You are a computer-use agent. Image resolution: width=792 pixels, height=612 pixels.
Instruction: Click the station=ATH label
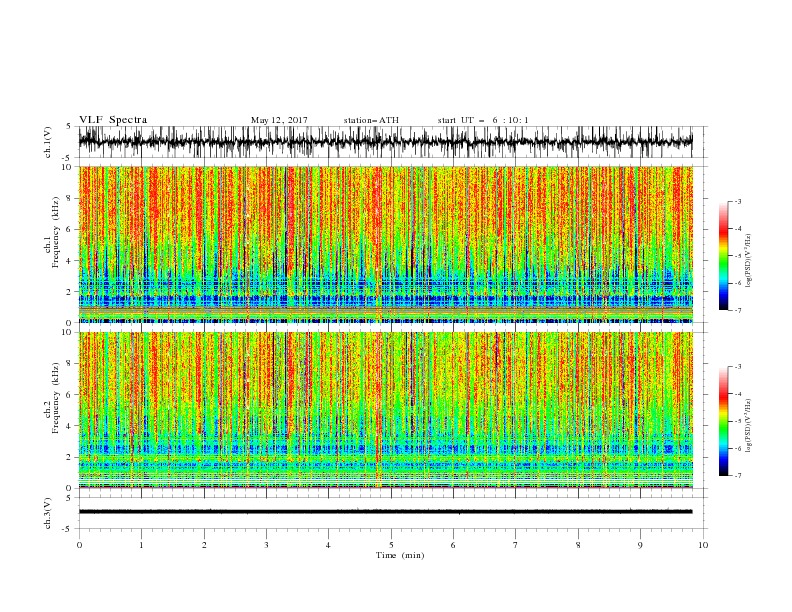(371, 120)
